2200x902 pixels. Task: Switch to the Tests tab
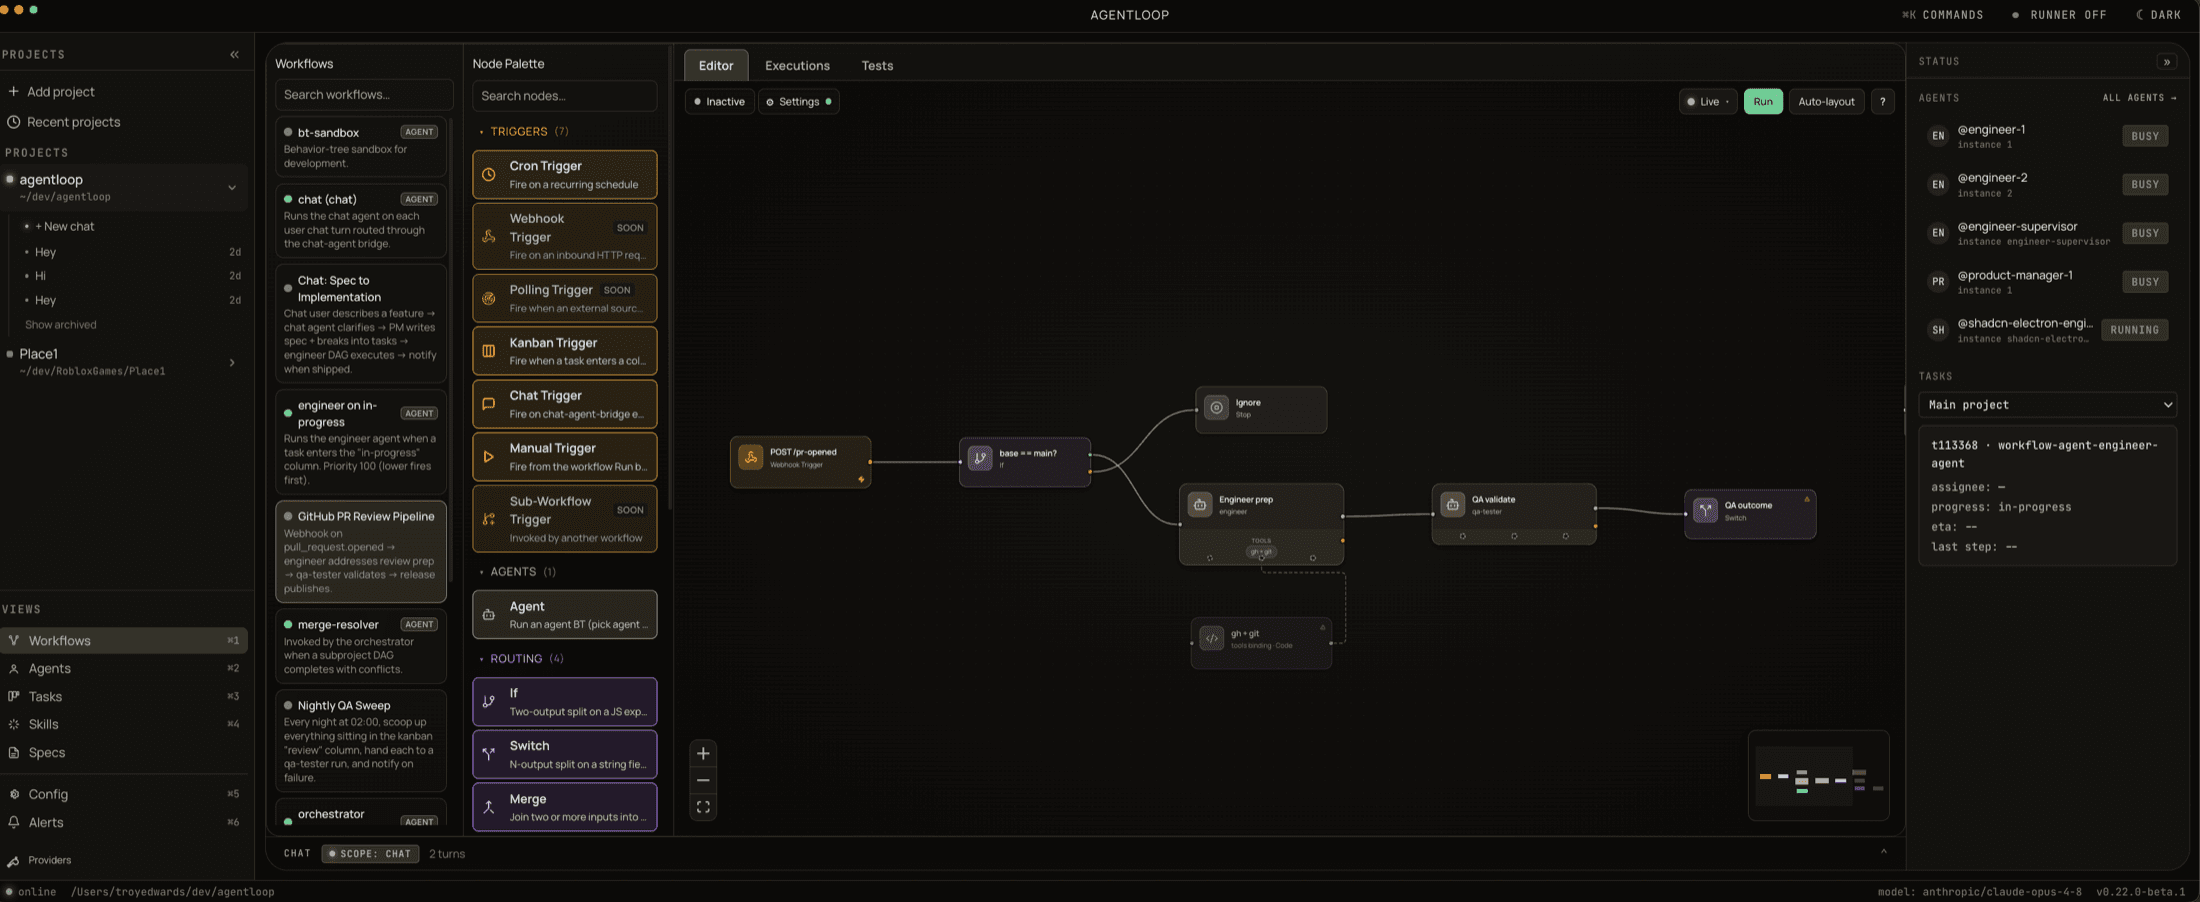[x=877, y=66]
